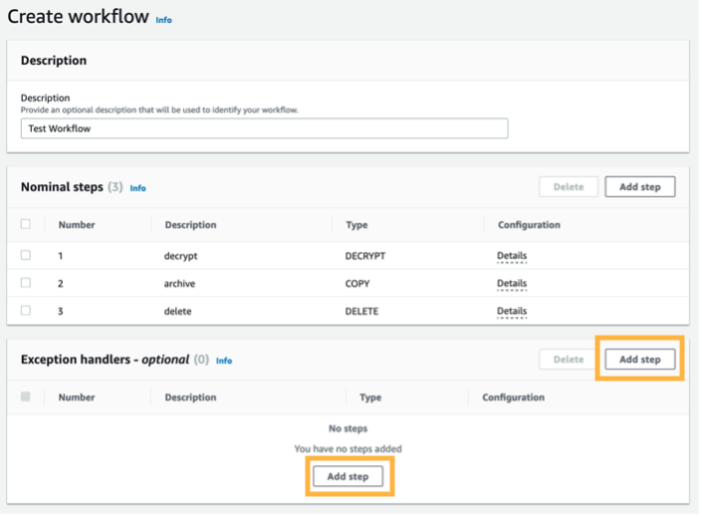702x517 pixels.
Task: Click Type column header in Exception handlers table
Action: point(370,397)
